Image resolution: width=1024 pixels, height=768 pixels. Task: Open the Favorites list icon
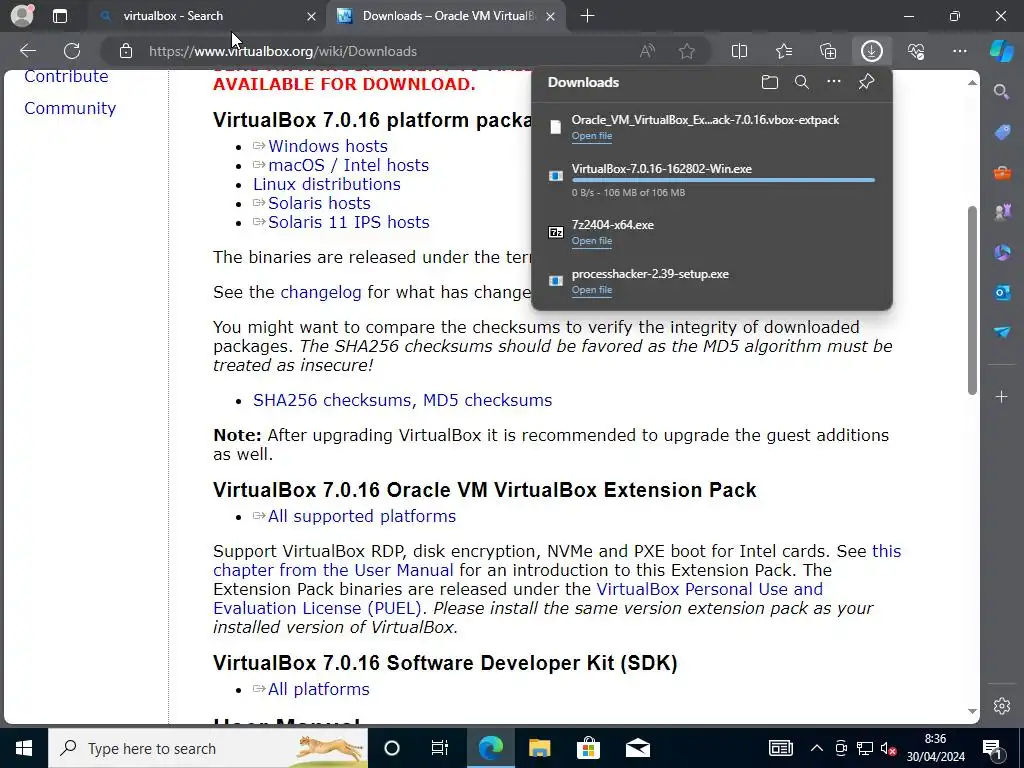tap(784, 51)
